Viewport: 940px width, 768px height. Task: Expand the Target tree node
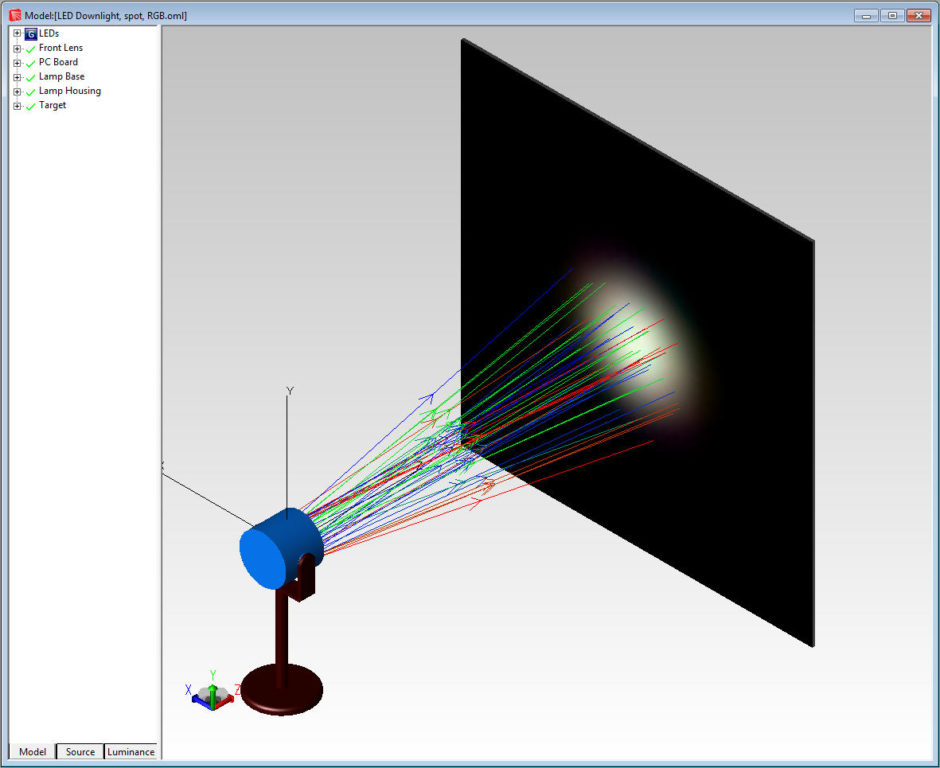click(16, 105)
